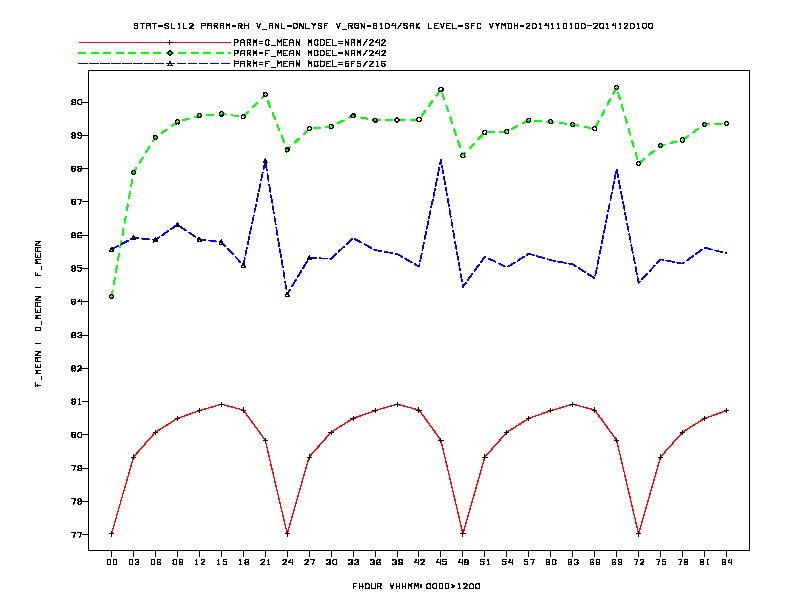
Task: Click blue line peak at hour 45
Action: point(441,160)
